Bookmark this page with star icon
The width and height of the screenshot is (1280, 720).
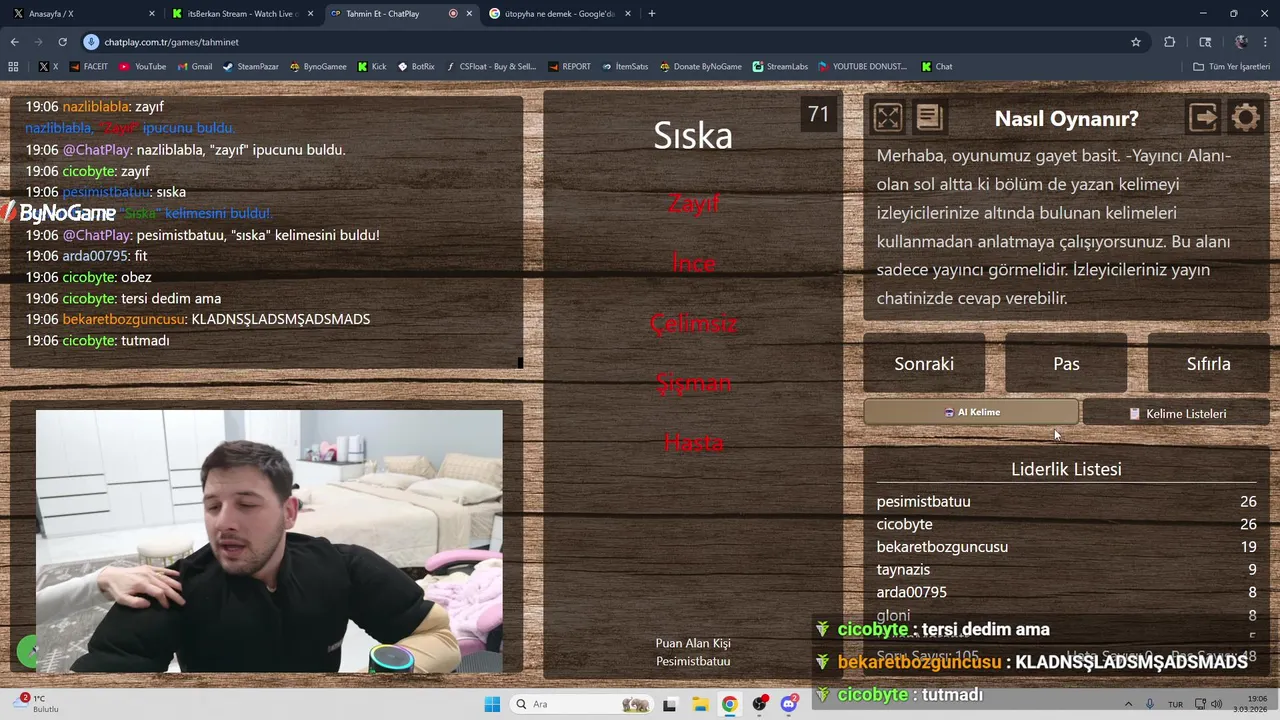(1136, 42)
